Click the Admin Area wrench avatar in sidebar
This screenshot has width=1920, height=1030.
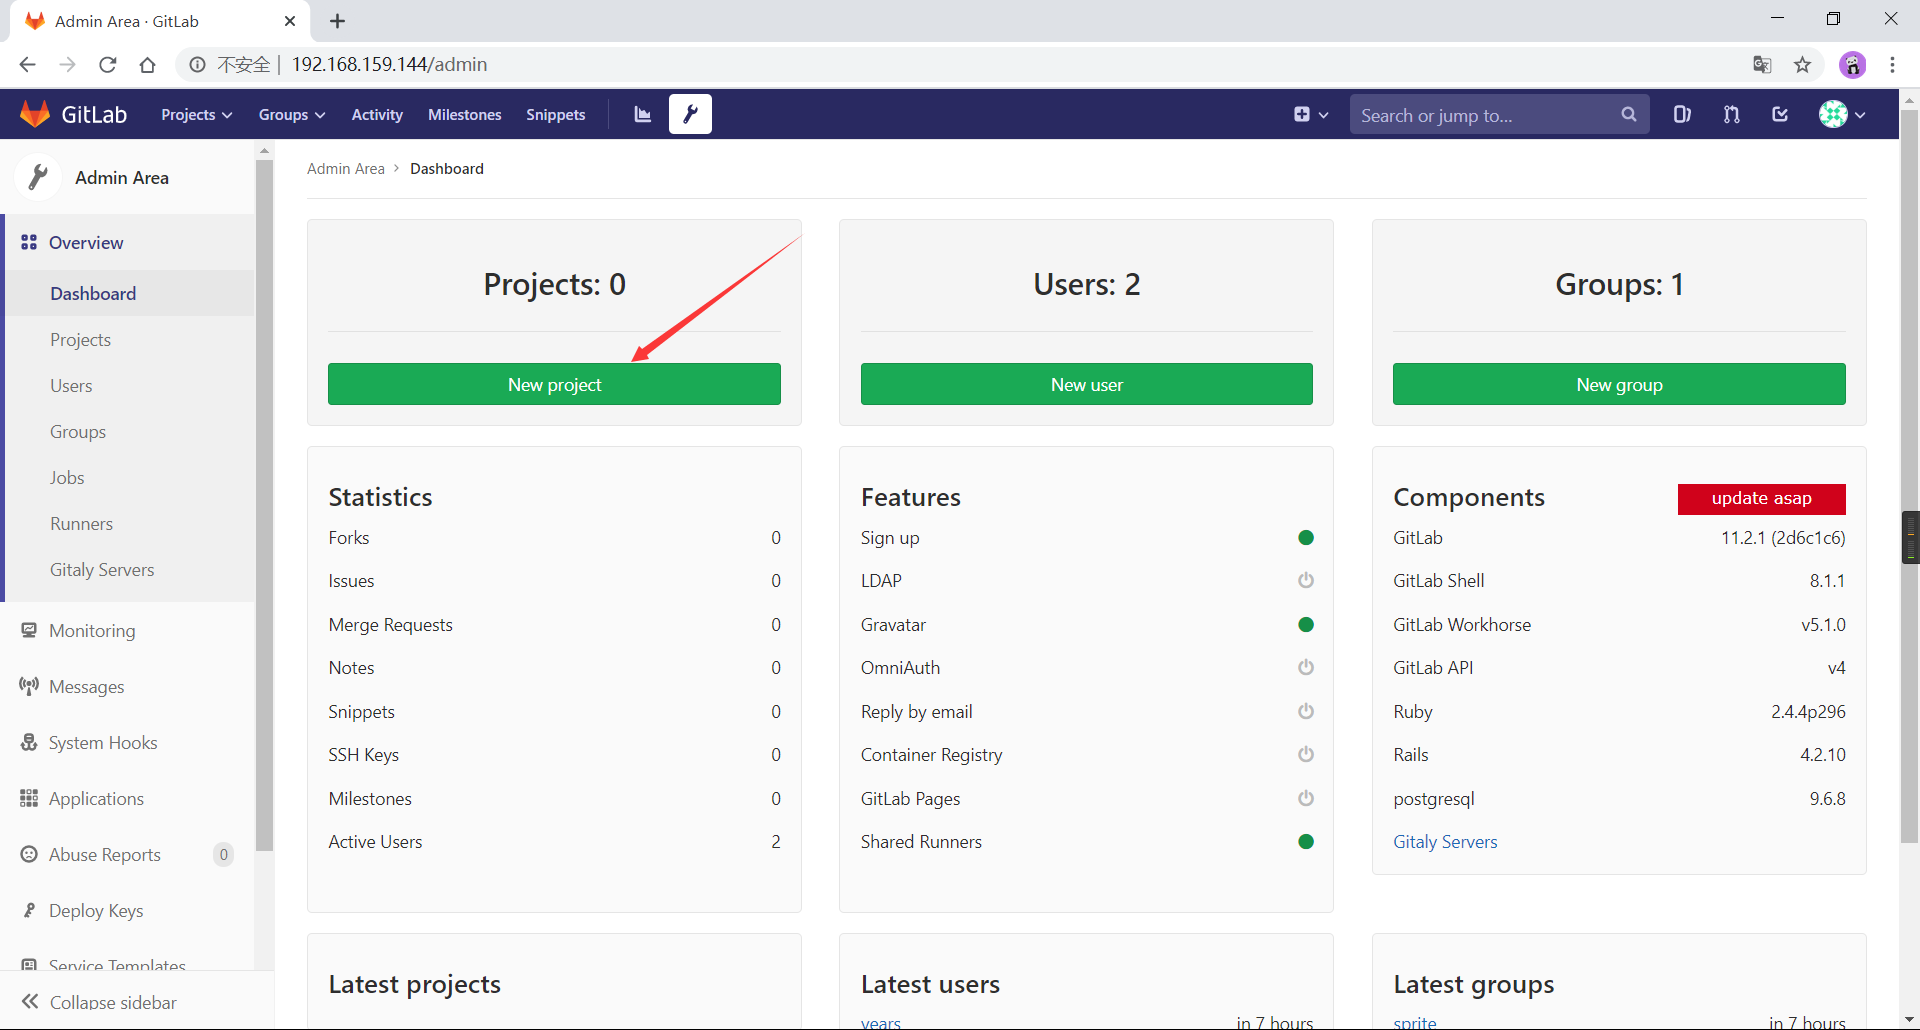39,177
